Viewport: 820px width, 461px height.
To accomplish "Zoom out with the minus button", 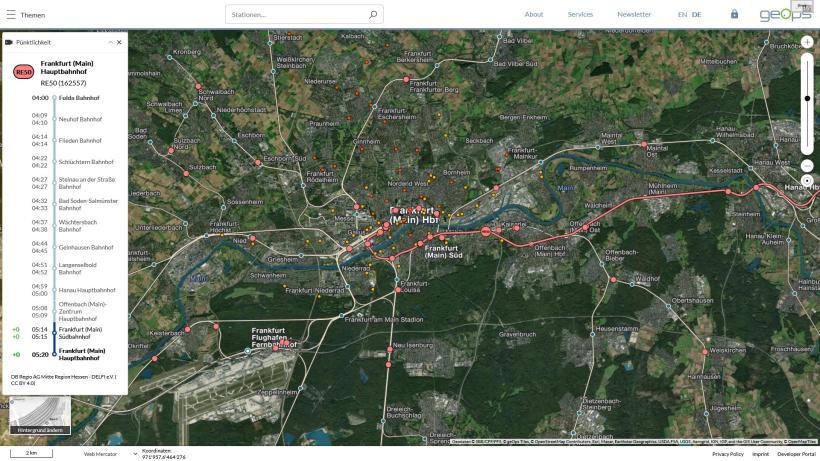I will click(x=807, y=166).
